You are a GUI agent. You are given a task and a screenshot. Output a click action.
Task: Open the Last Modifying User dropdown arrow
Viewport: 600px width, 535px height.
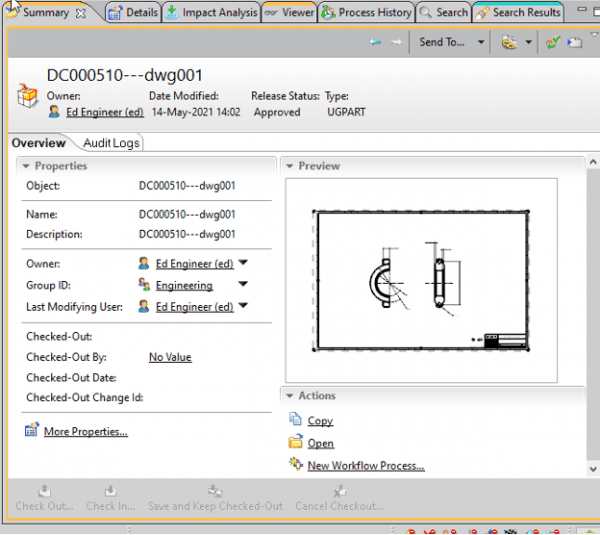click(243, 306)
